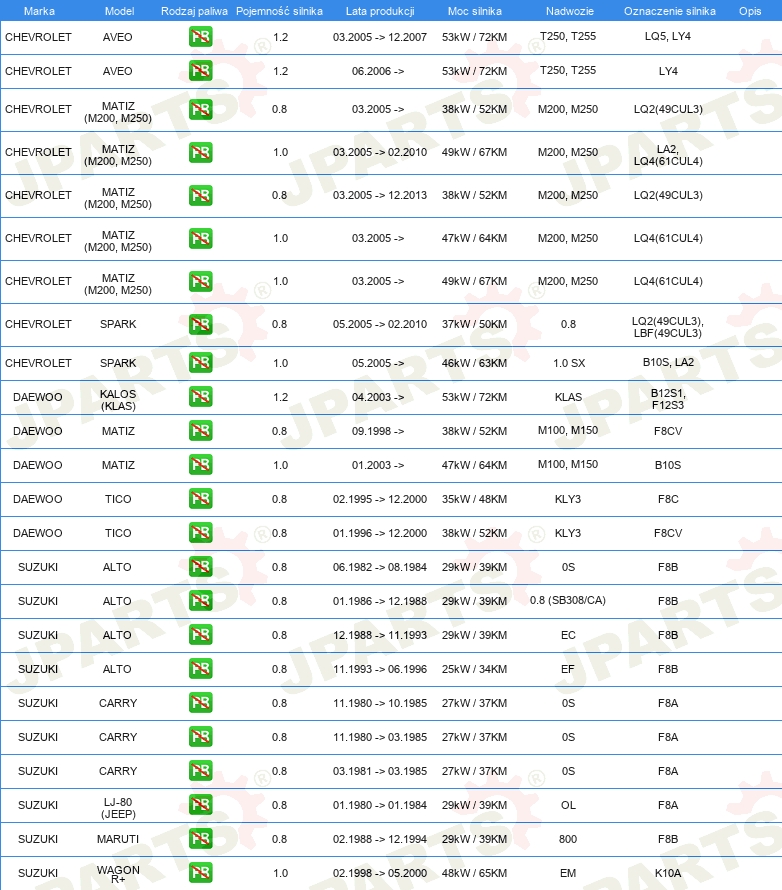Select the 02.1995 -> 12.2000 production cell
Screen dimensions: 782x890
pyautogui.click(x=380, y=499)
